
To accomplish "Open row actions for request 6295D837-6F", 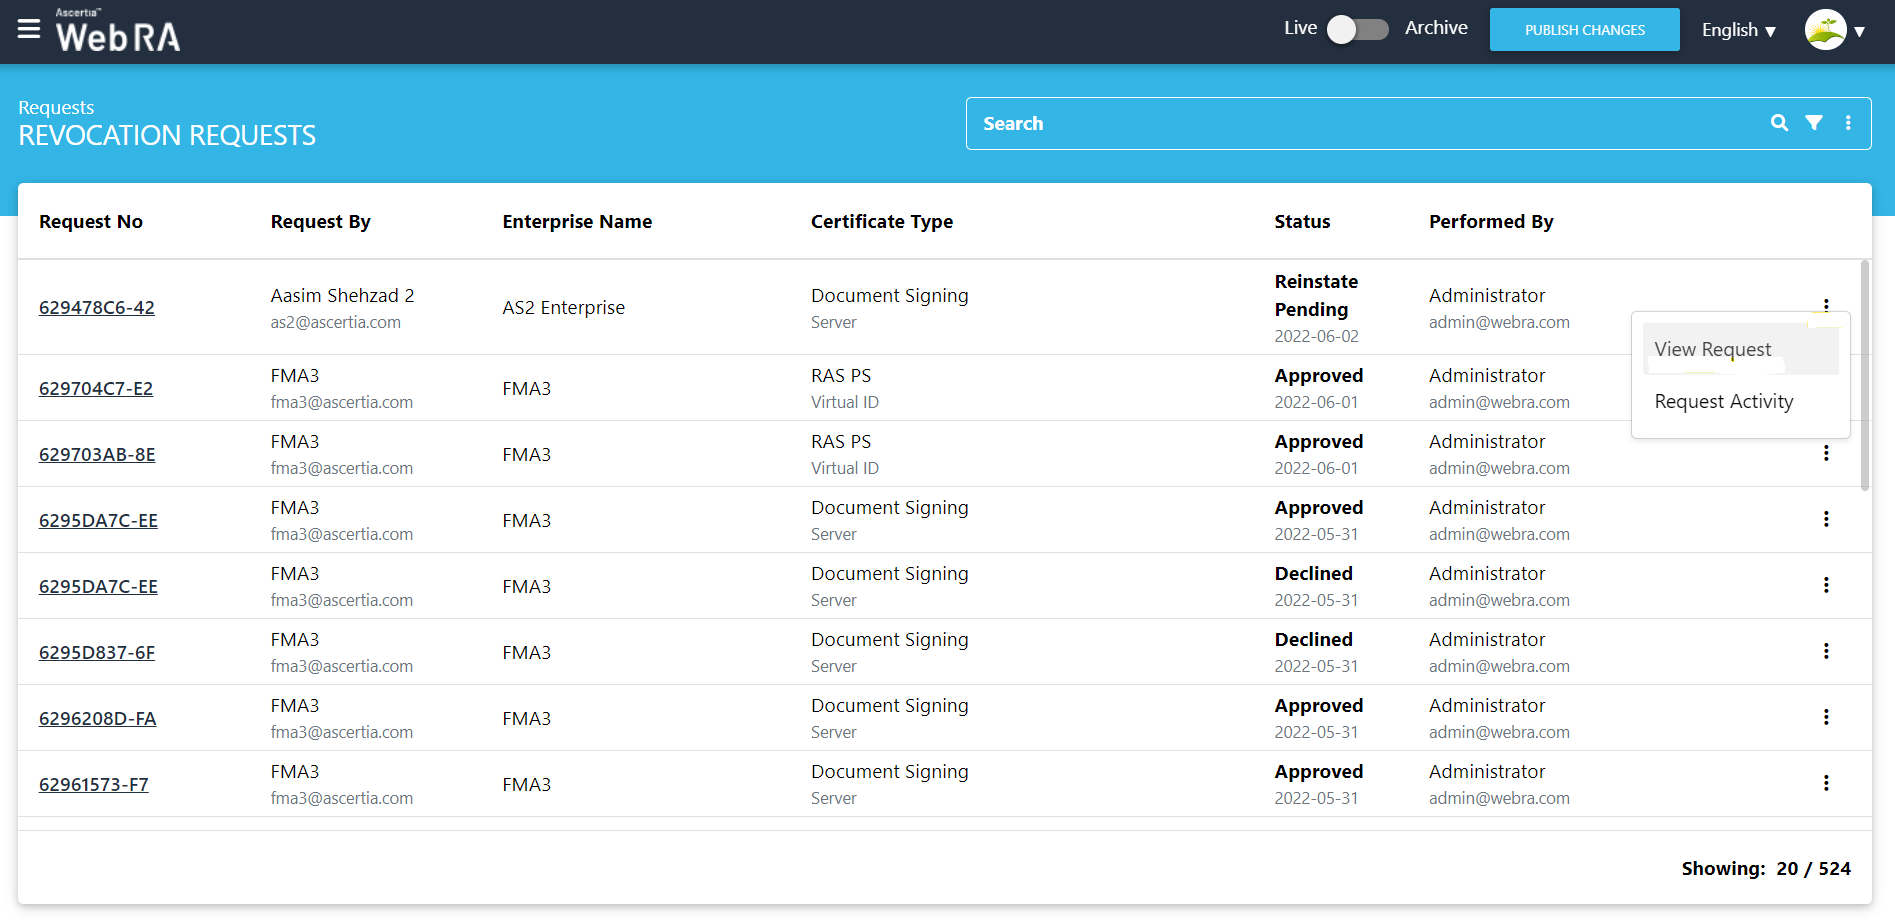I will 1825,651.
